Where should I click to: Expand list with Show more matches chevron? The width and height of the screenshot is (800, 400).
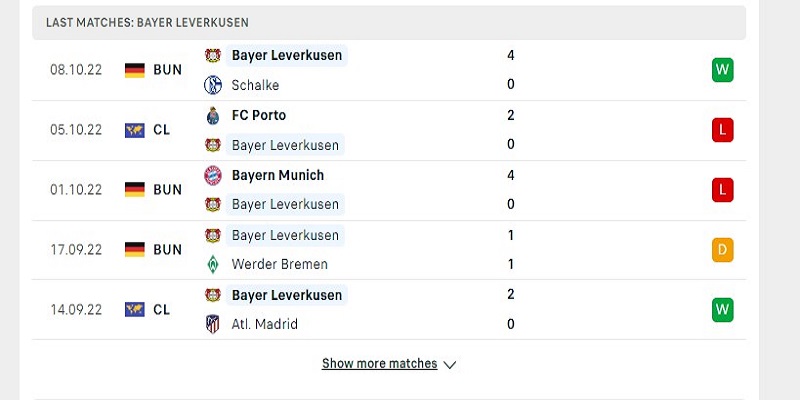click(449, 365)
